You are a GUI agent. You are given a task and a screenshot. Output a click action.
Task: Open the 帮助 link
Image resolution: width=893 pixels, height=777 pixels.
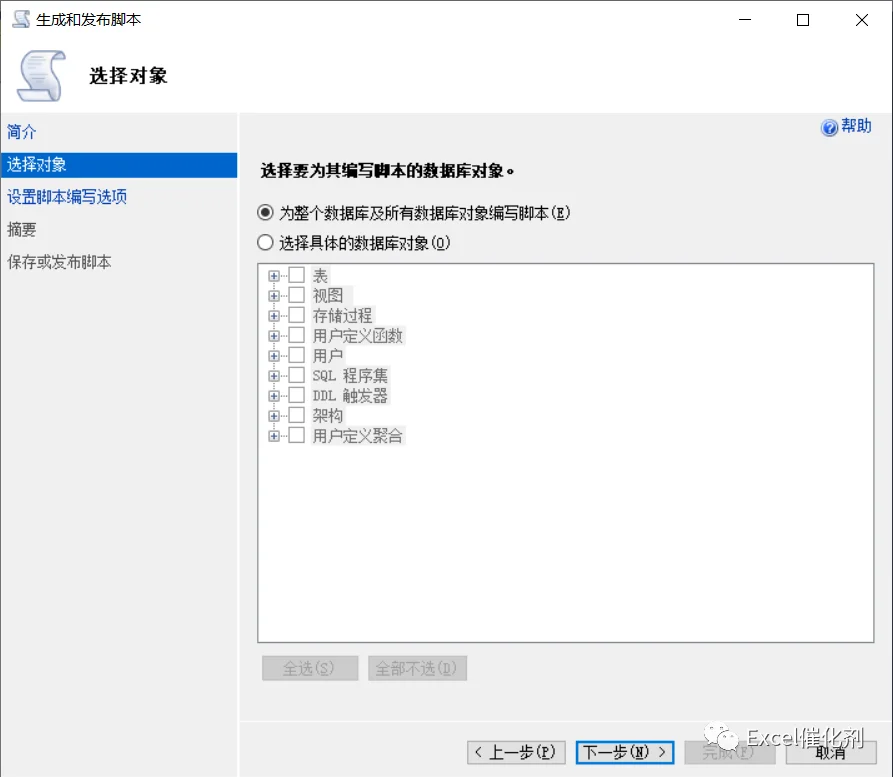point(856,126)
